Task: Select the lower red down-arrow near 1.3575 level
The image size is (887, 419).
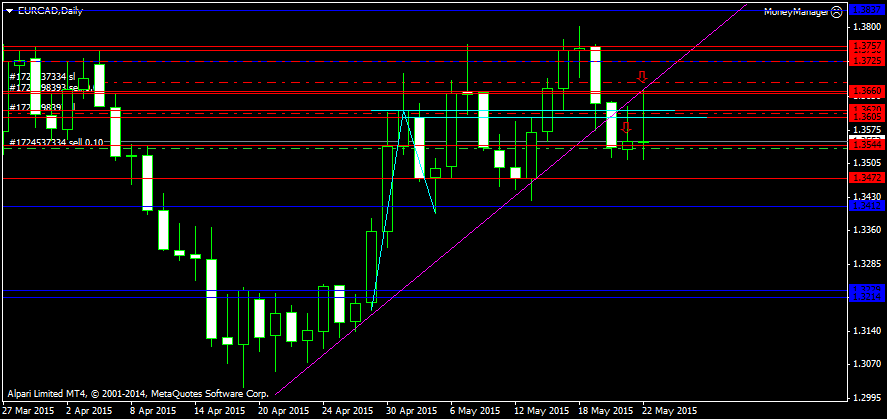Action: tap(626, 127)
